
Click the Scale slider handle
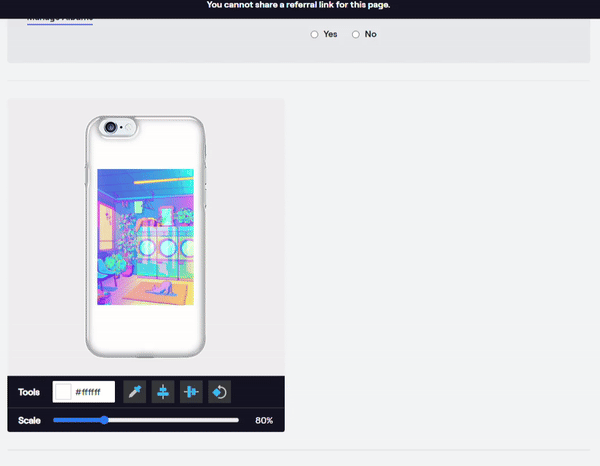pos(104,420)
